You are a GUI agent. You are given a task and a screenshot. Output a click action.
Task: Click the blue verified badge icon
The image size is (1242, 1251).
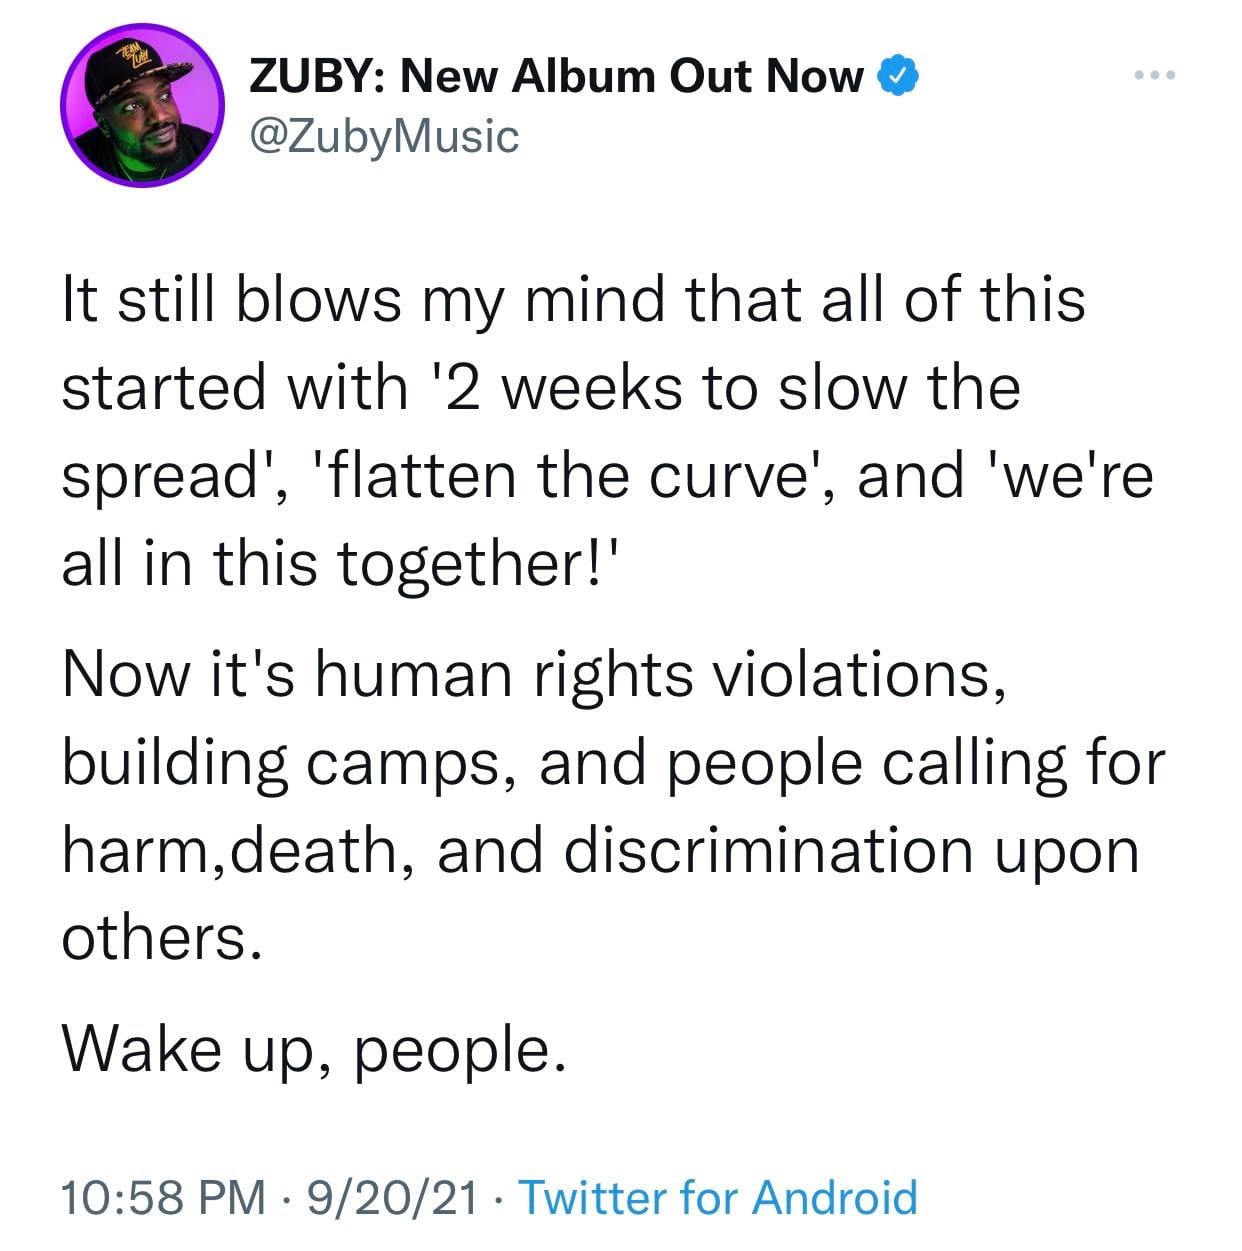897,76
